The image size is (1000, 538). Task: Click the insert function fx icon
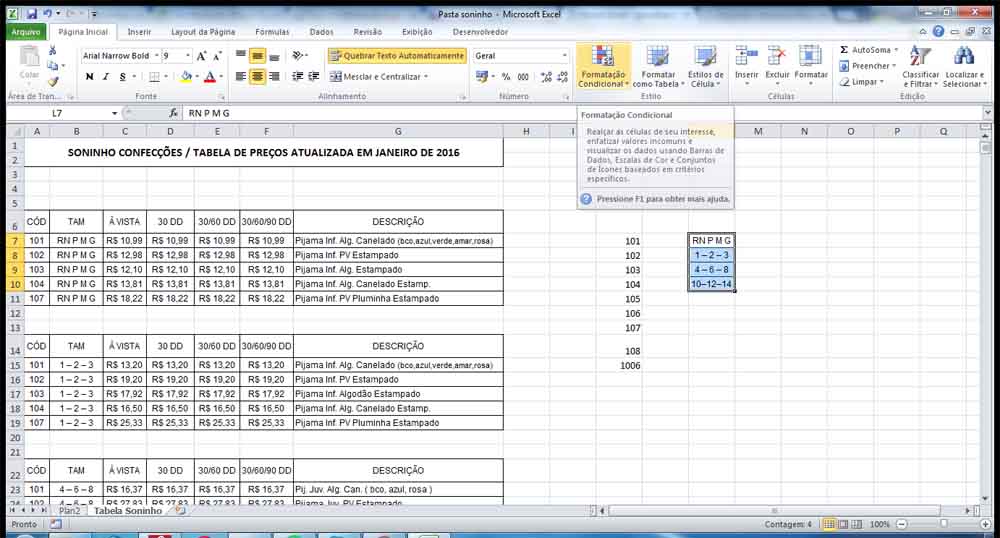click(x=173, y=113)
